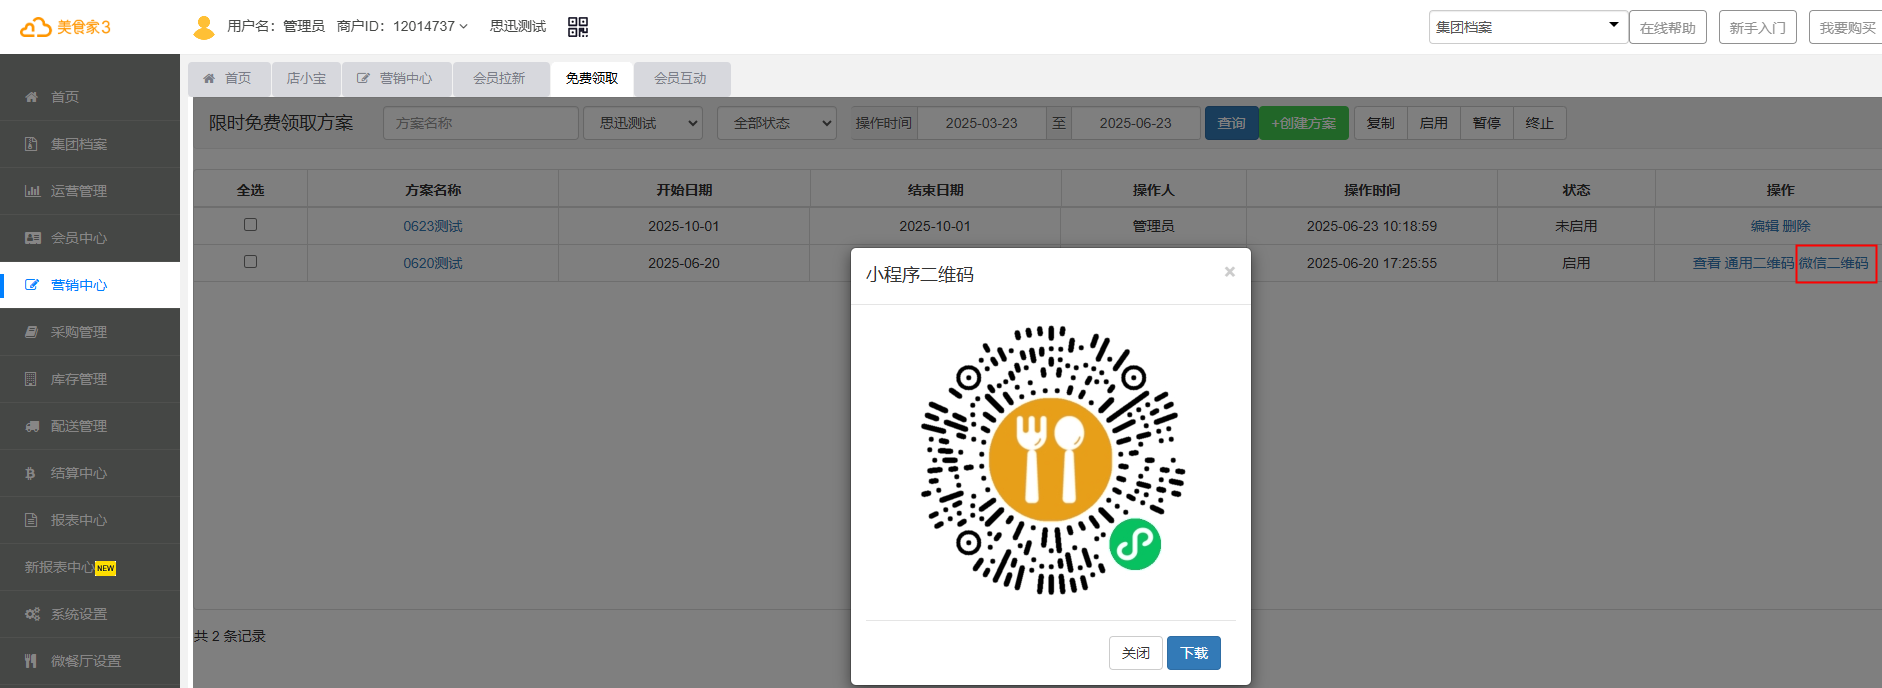The image size is (1882, 688).
Task: Switch to the 营销中心 tab
Action: [396, 78]
